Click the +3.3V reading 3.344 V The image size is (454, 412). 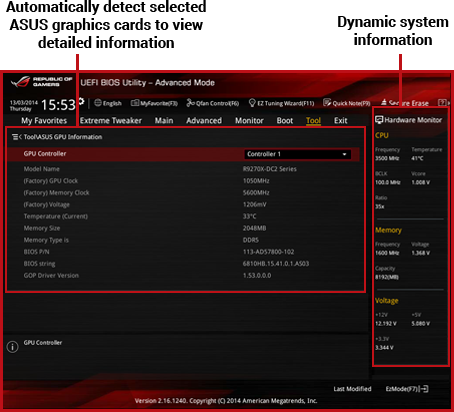click(x=384, y=348)
